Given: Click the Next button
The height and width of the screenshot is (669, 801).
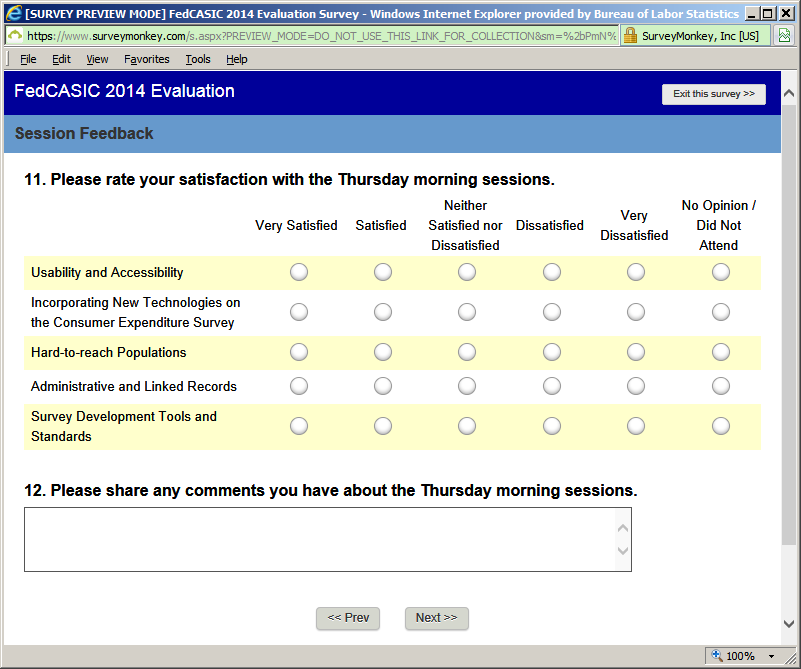Looking at the screenshot, I should coord(436,618).
